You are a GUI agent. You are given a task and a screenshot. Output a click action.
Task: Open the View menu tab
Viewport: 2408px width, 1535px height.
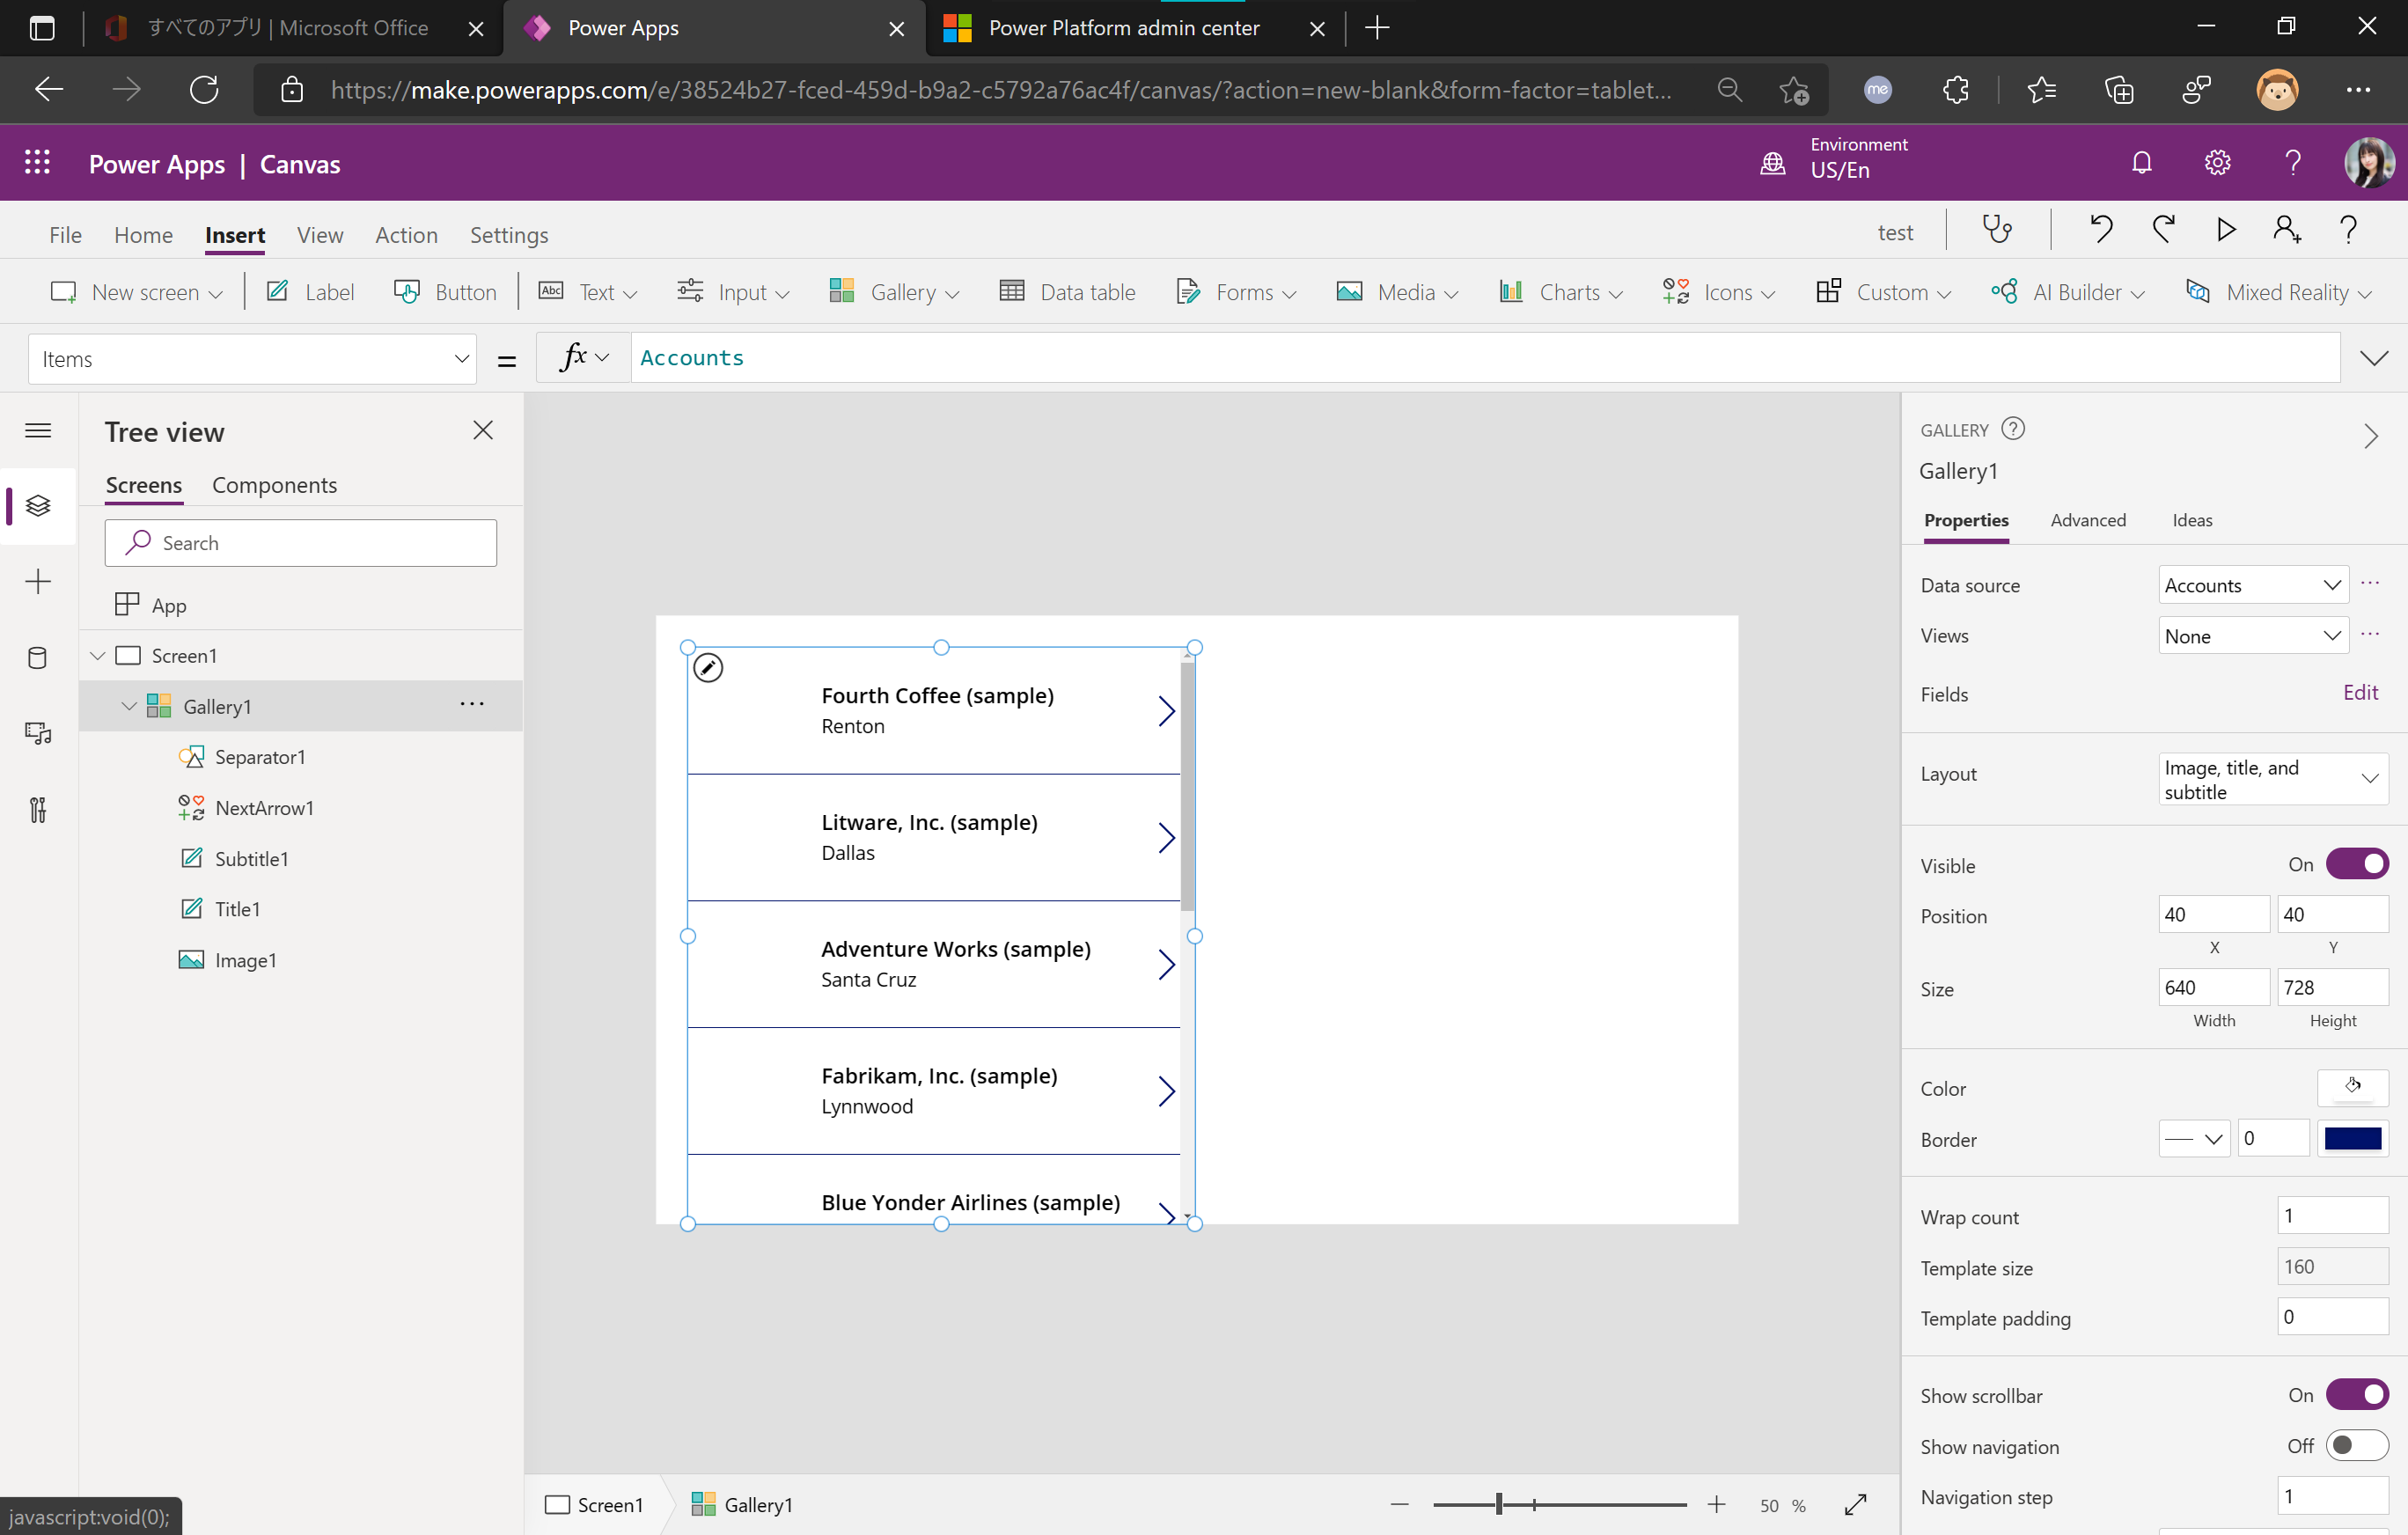[x=319, y=235]
